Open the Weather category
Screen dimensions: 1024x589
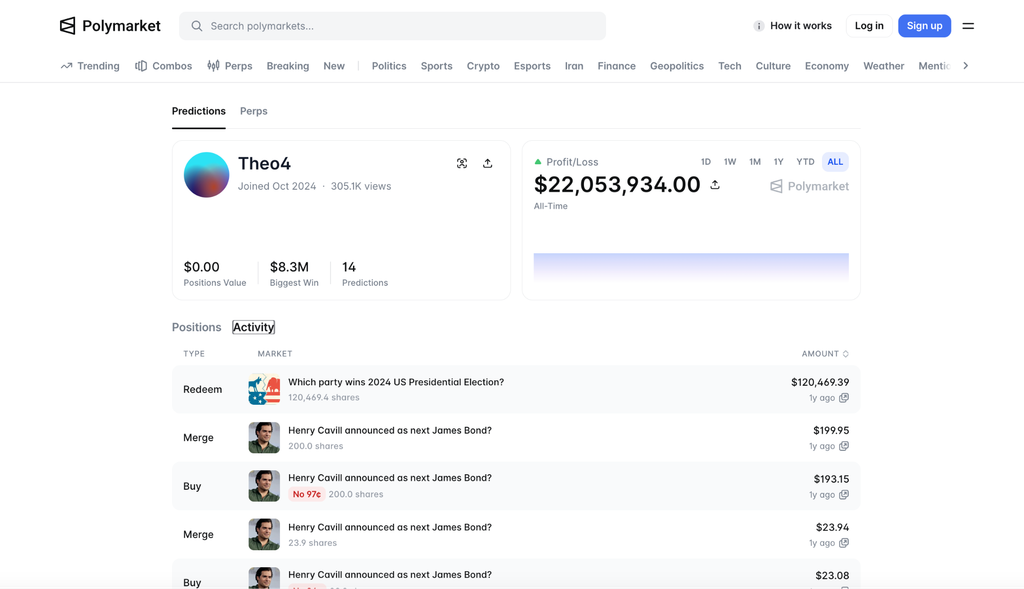pos(884,66)
